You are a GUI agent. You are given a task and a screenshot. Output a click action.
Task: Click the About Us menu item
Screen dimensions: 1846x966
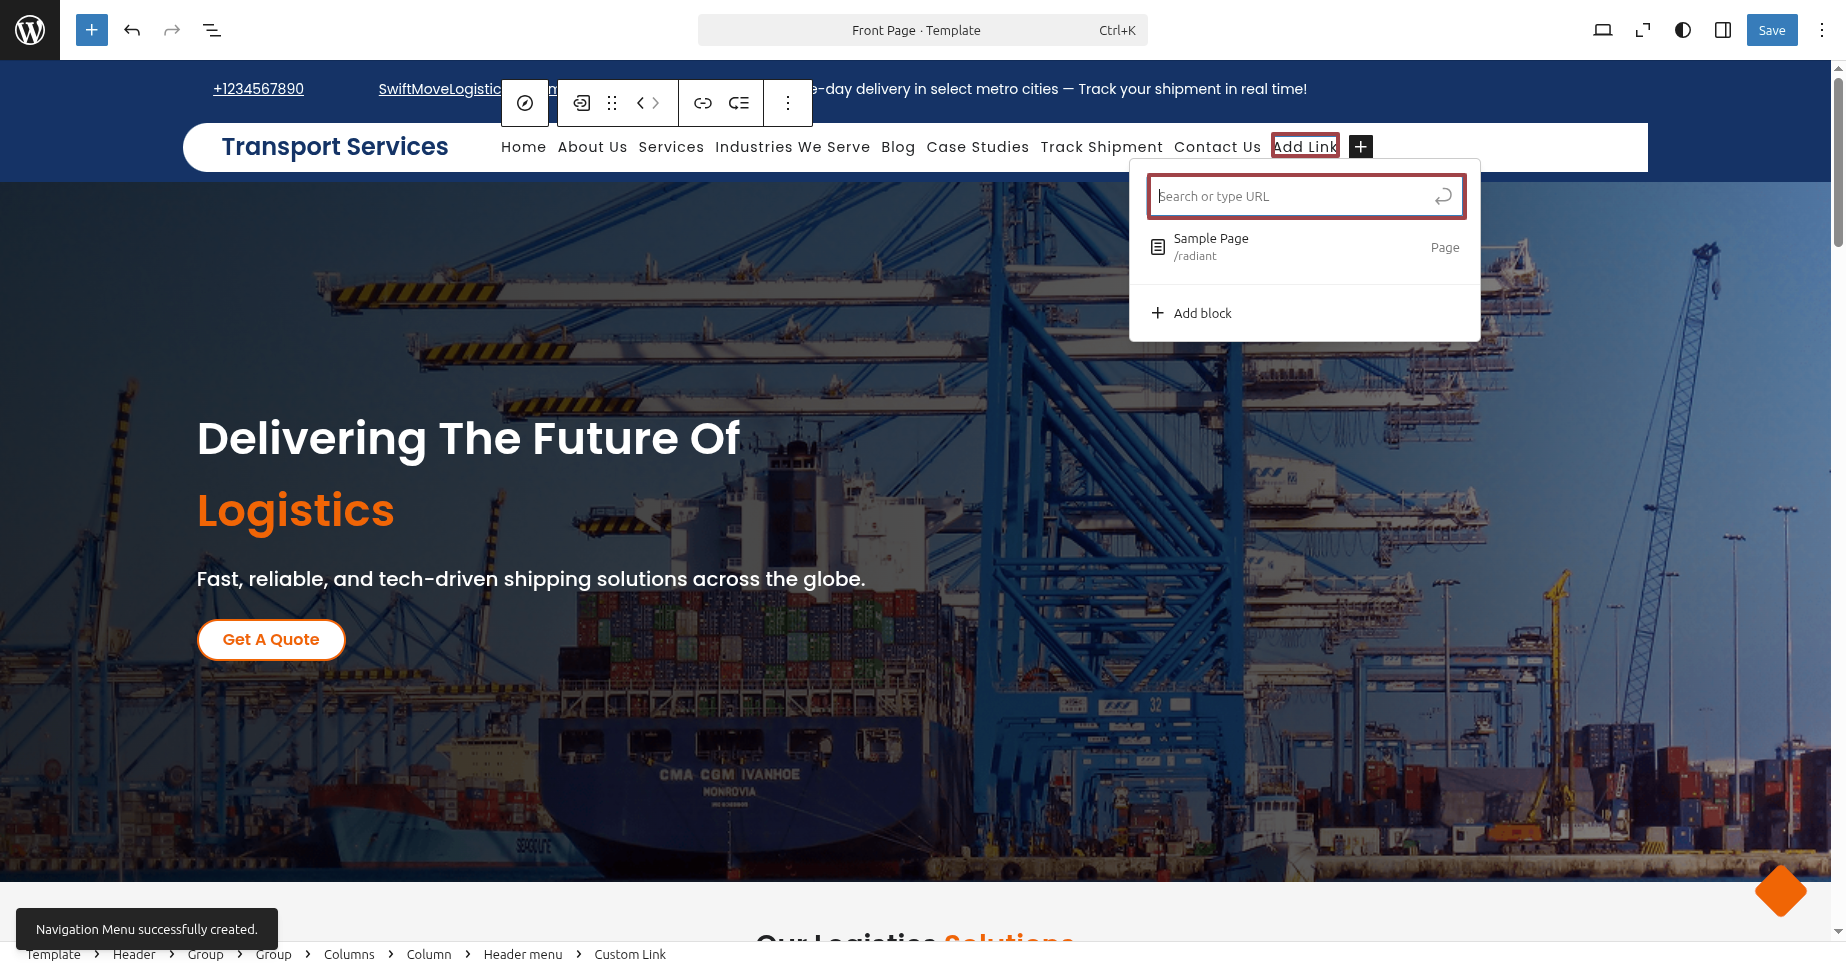593,147
